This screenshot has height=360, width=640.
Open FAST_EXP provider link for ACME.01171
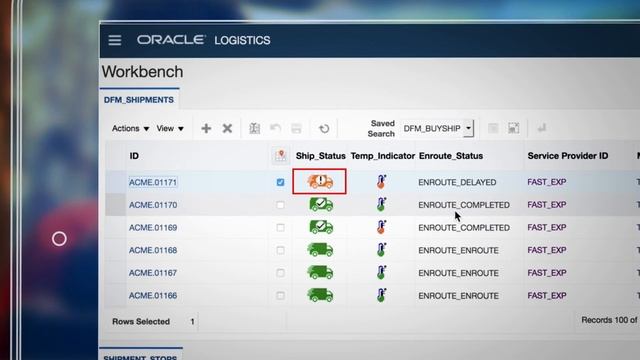[547, 182]
